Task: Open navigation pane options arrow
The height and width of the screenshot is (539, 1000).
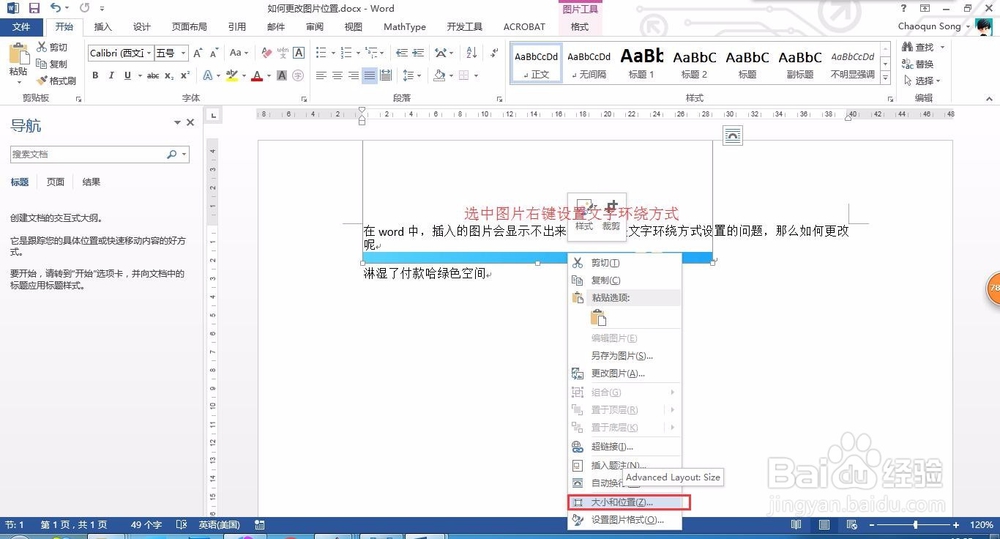Action: click(x=177, y=122)
